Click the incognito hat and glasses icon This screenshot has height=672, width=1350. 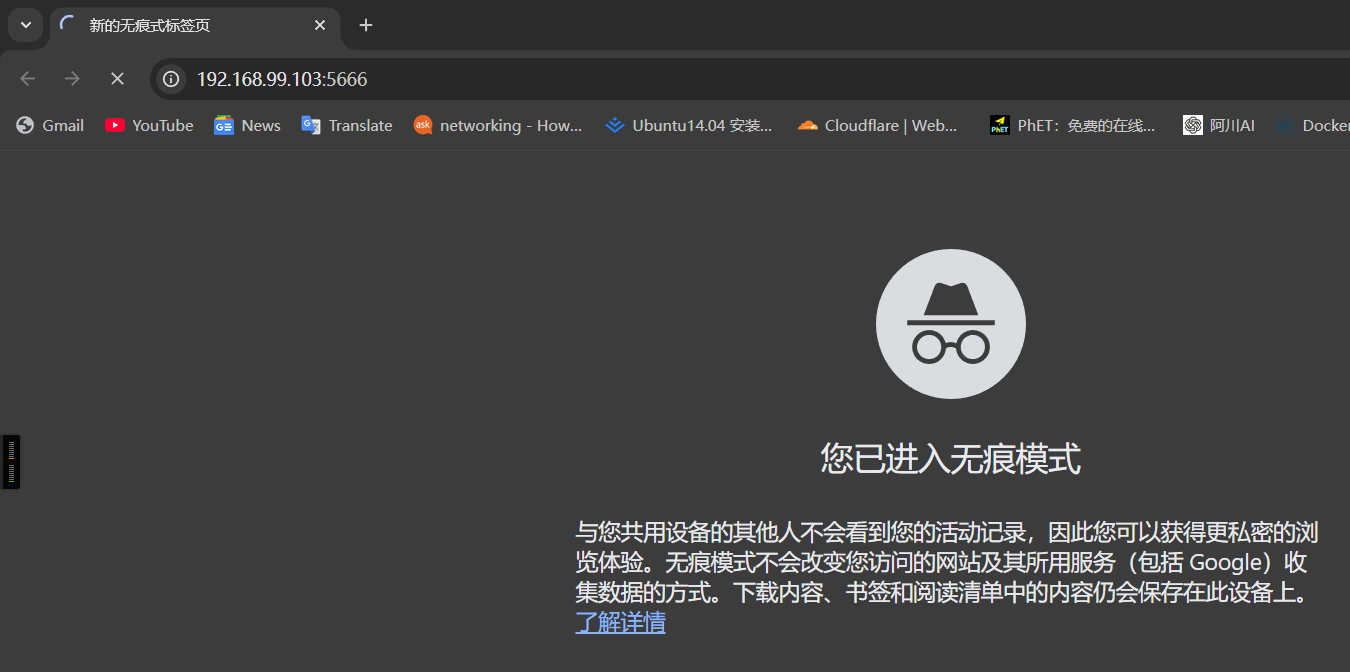click(951, 324)
